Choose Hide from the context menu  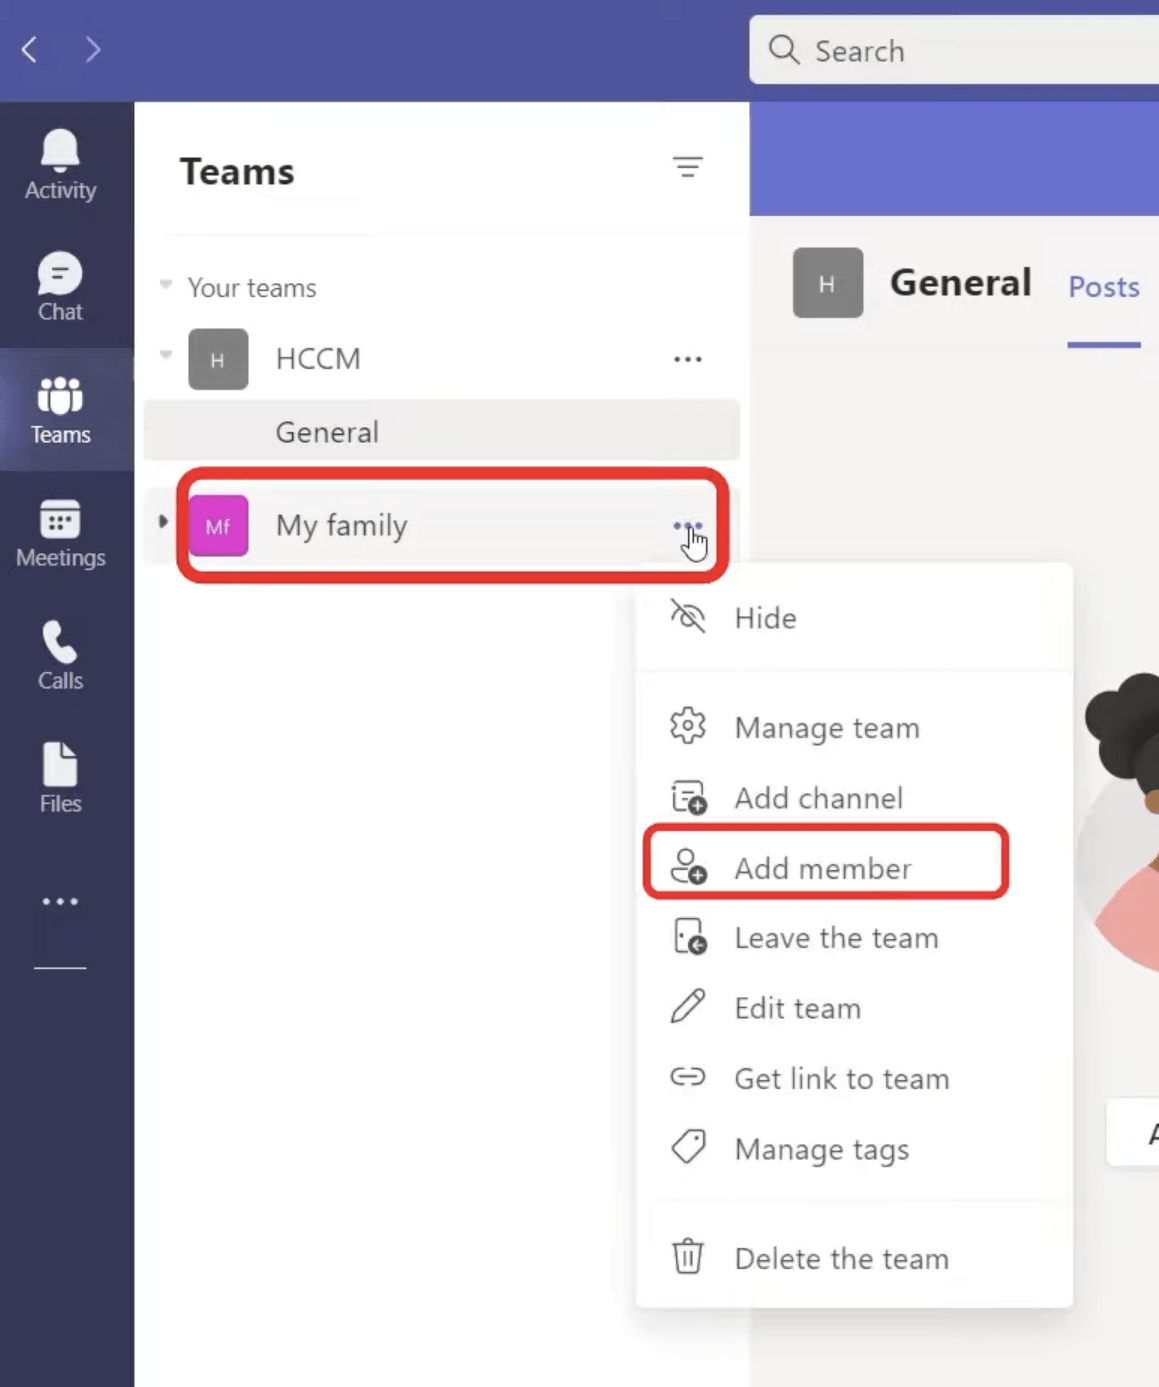(x=855, y=617)
